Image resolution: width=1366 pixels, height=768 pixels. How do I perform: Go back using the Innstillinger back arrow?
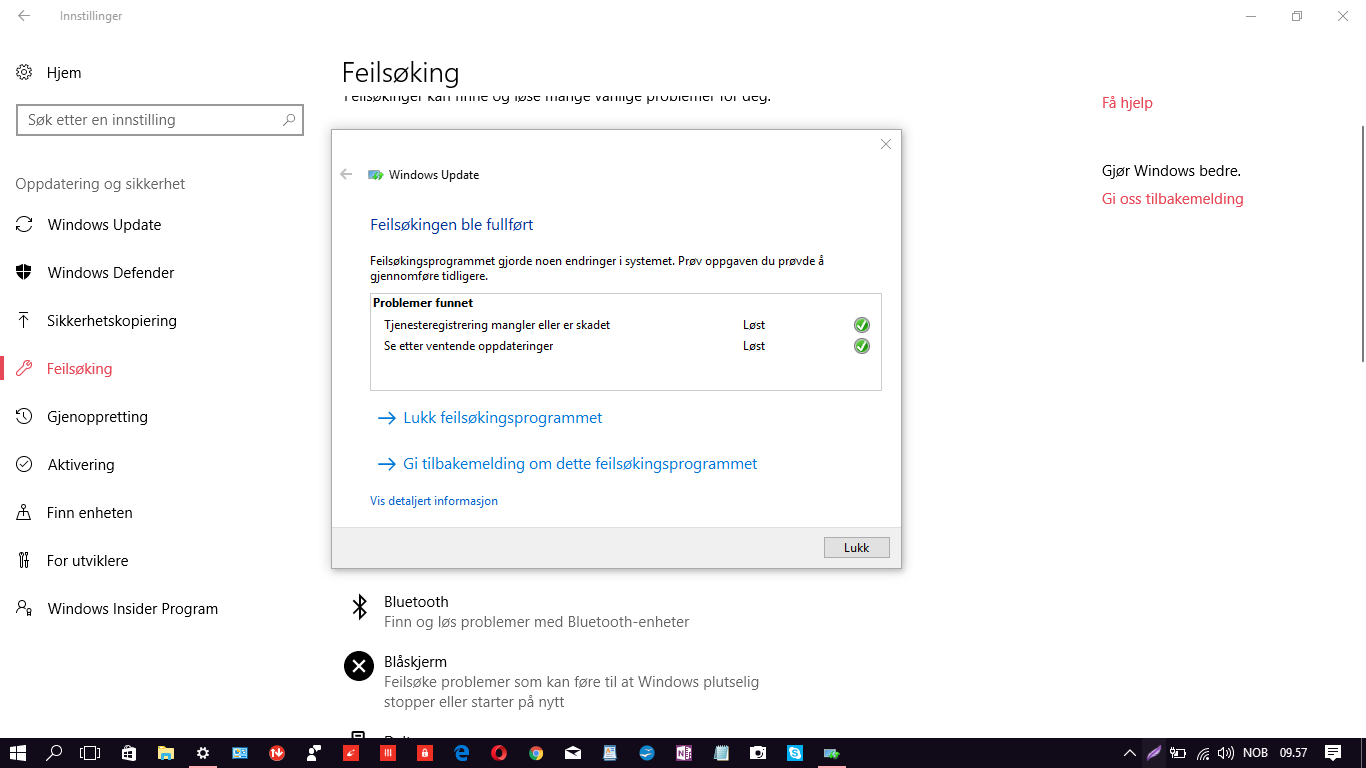tap(24, 16)
